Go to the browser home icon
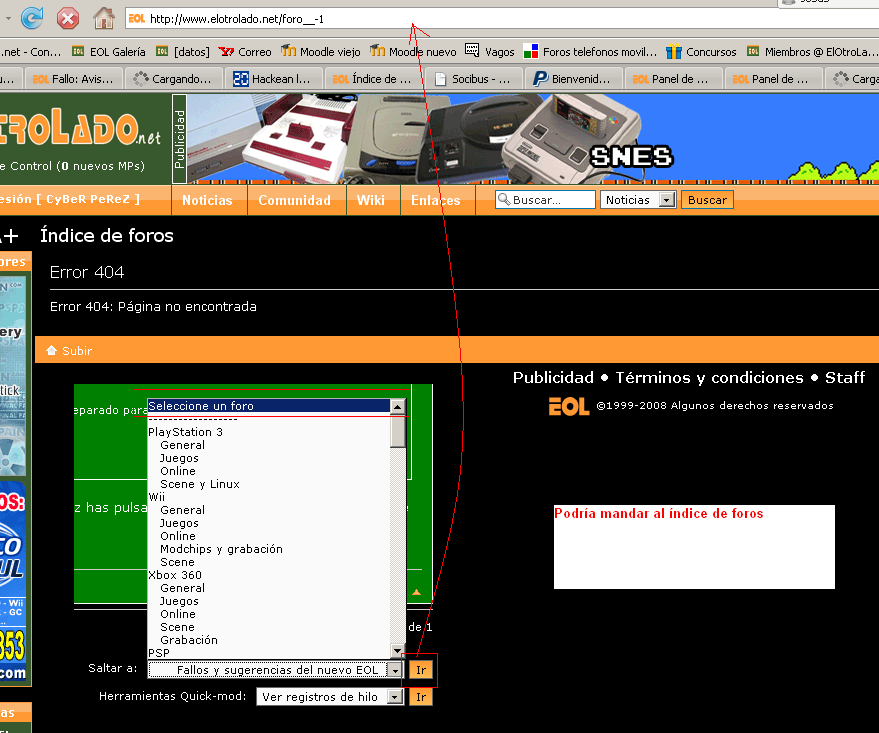The width and height of the screenshot is (879, 733). pyautogui.click(x=104, y=18)
